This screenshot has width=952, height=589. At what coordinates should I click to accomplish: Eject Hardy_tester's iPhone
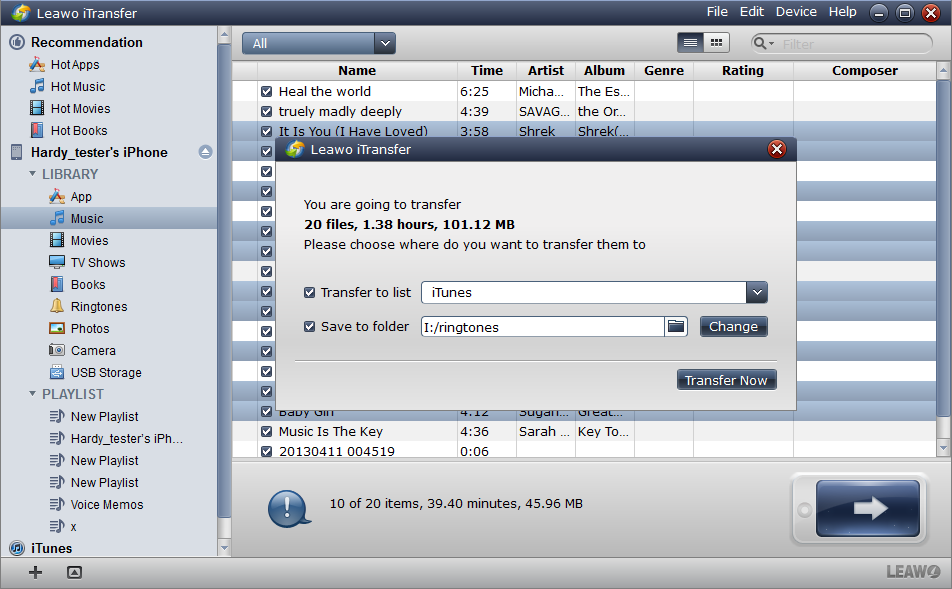[x=205, y=152]
